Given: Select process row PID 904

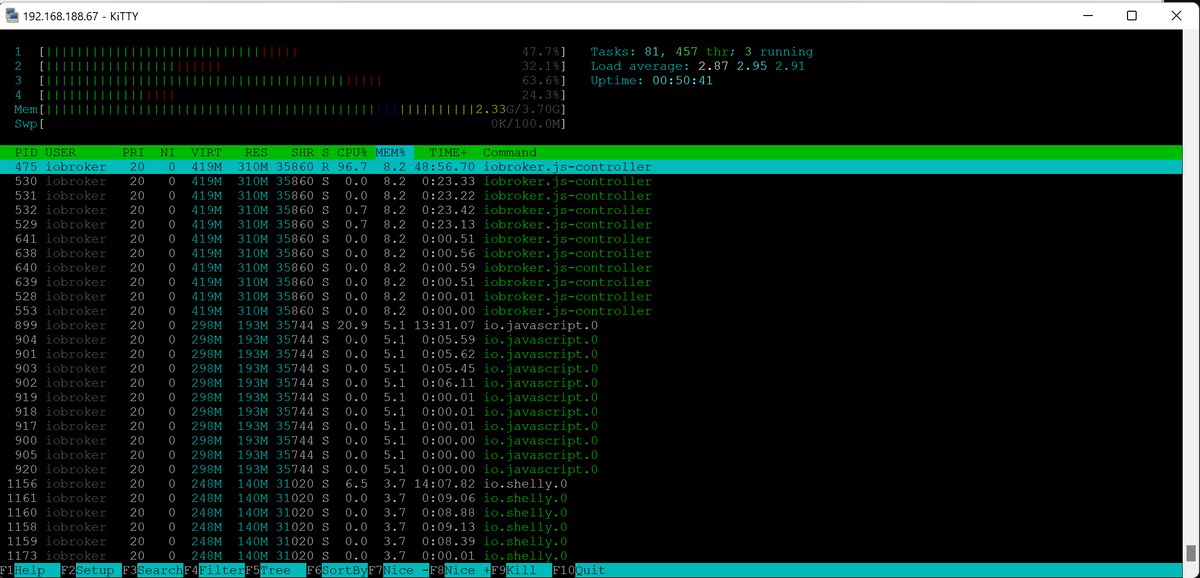Looking at the screenshot, I should pyautogui.click(x=591, y=339).
